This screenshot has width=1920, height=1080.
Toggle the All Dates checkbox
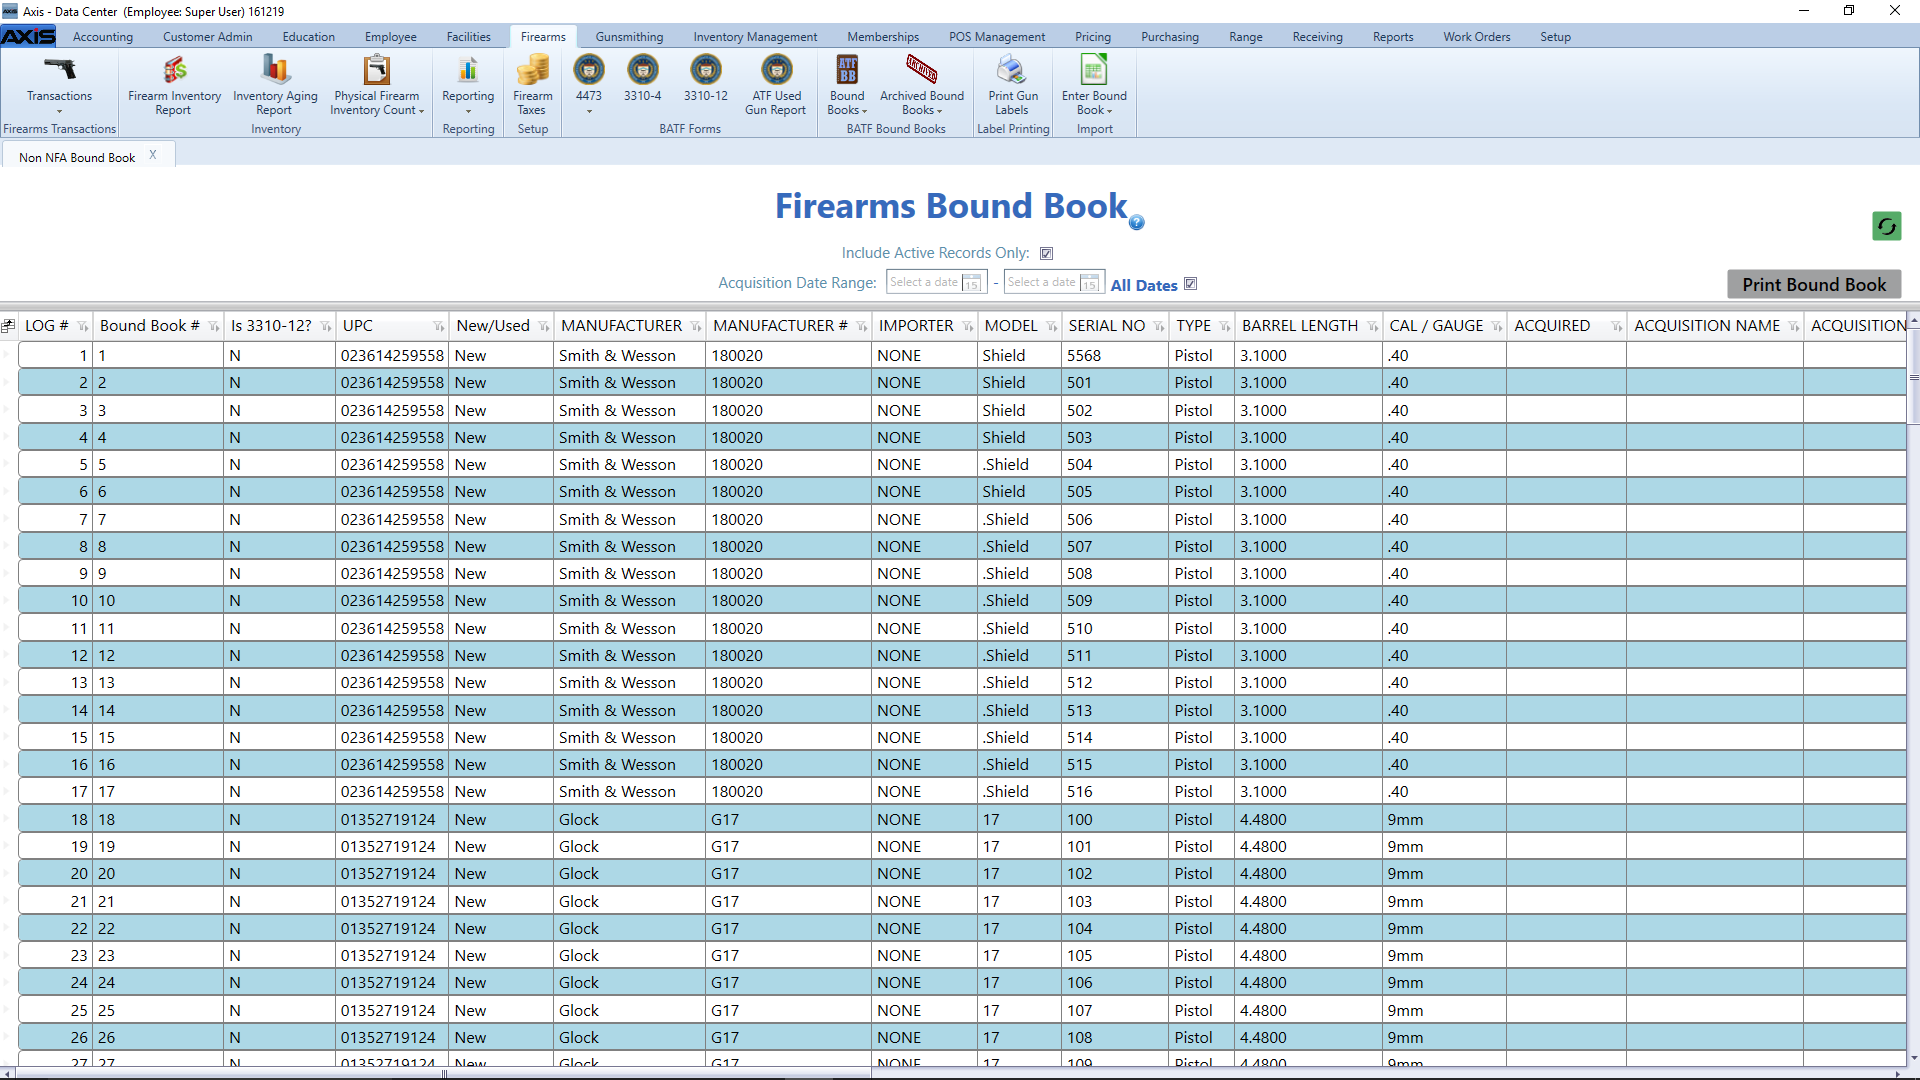pyautogui.click(x=1191, y=284)
